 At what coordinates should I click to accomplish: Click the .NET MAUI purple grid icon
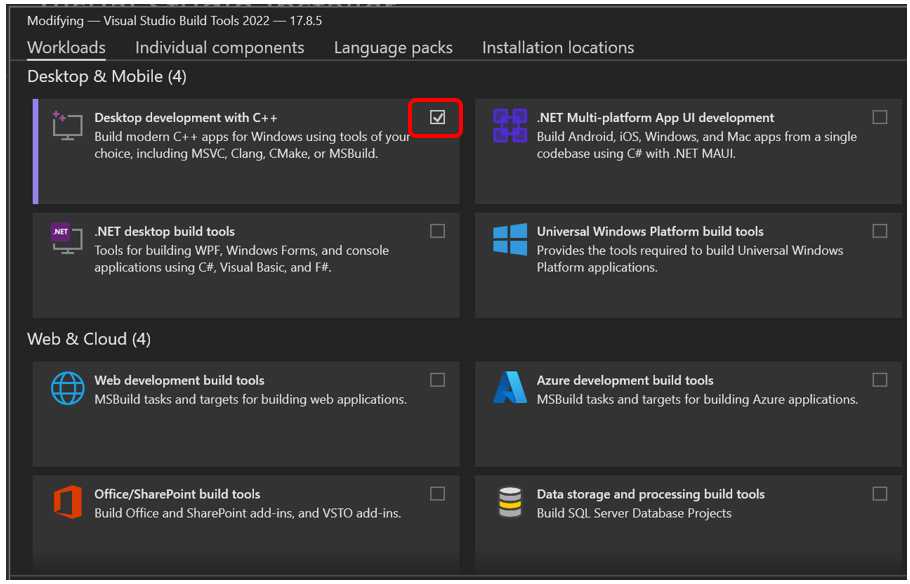pyautogui.click(x=510, y=126)
